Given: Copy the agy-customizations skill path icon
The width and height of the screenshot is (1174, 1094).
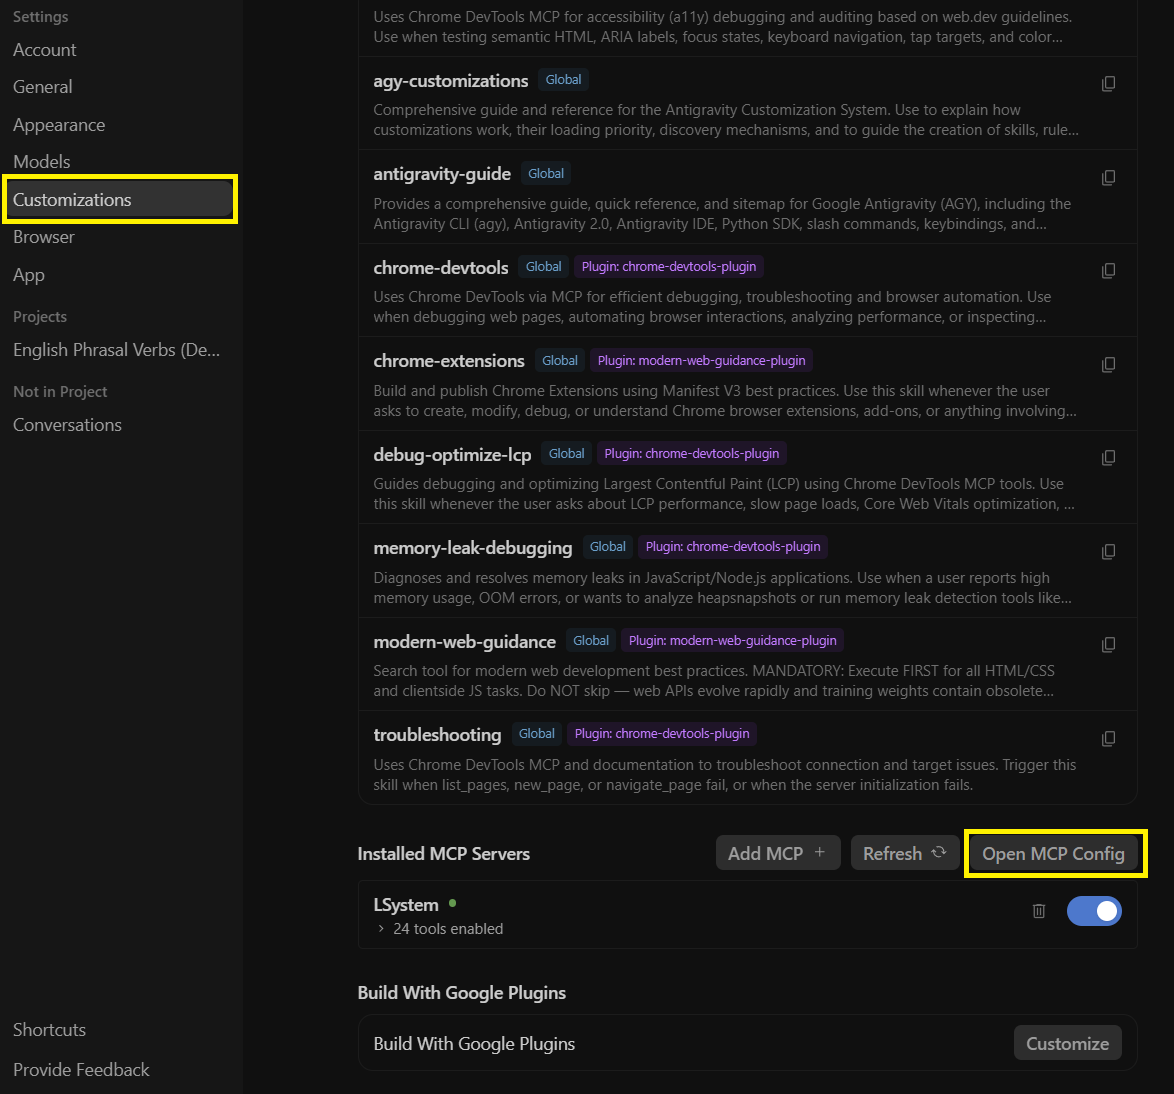Looking at the screenshot, I should [x=1108, y=84].
